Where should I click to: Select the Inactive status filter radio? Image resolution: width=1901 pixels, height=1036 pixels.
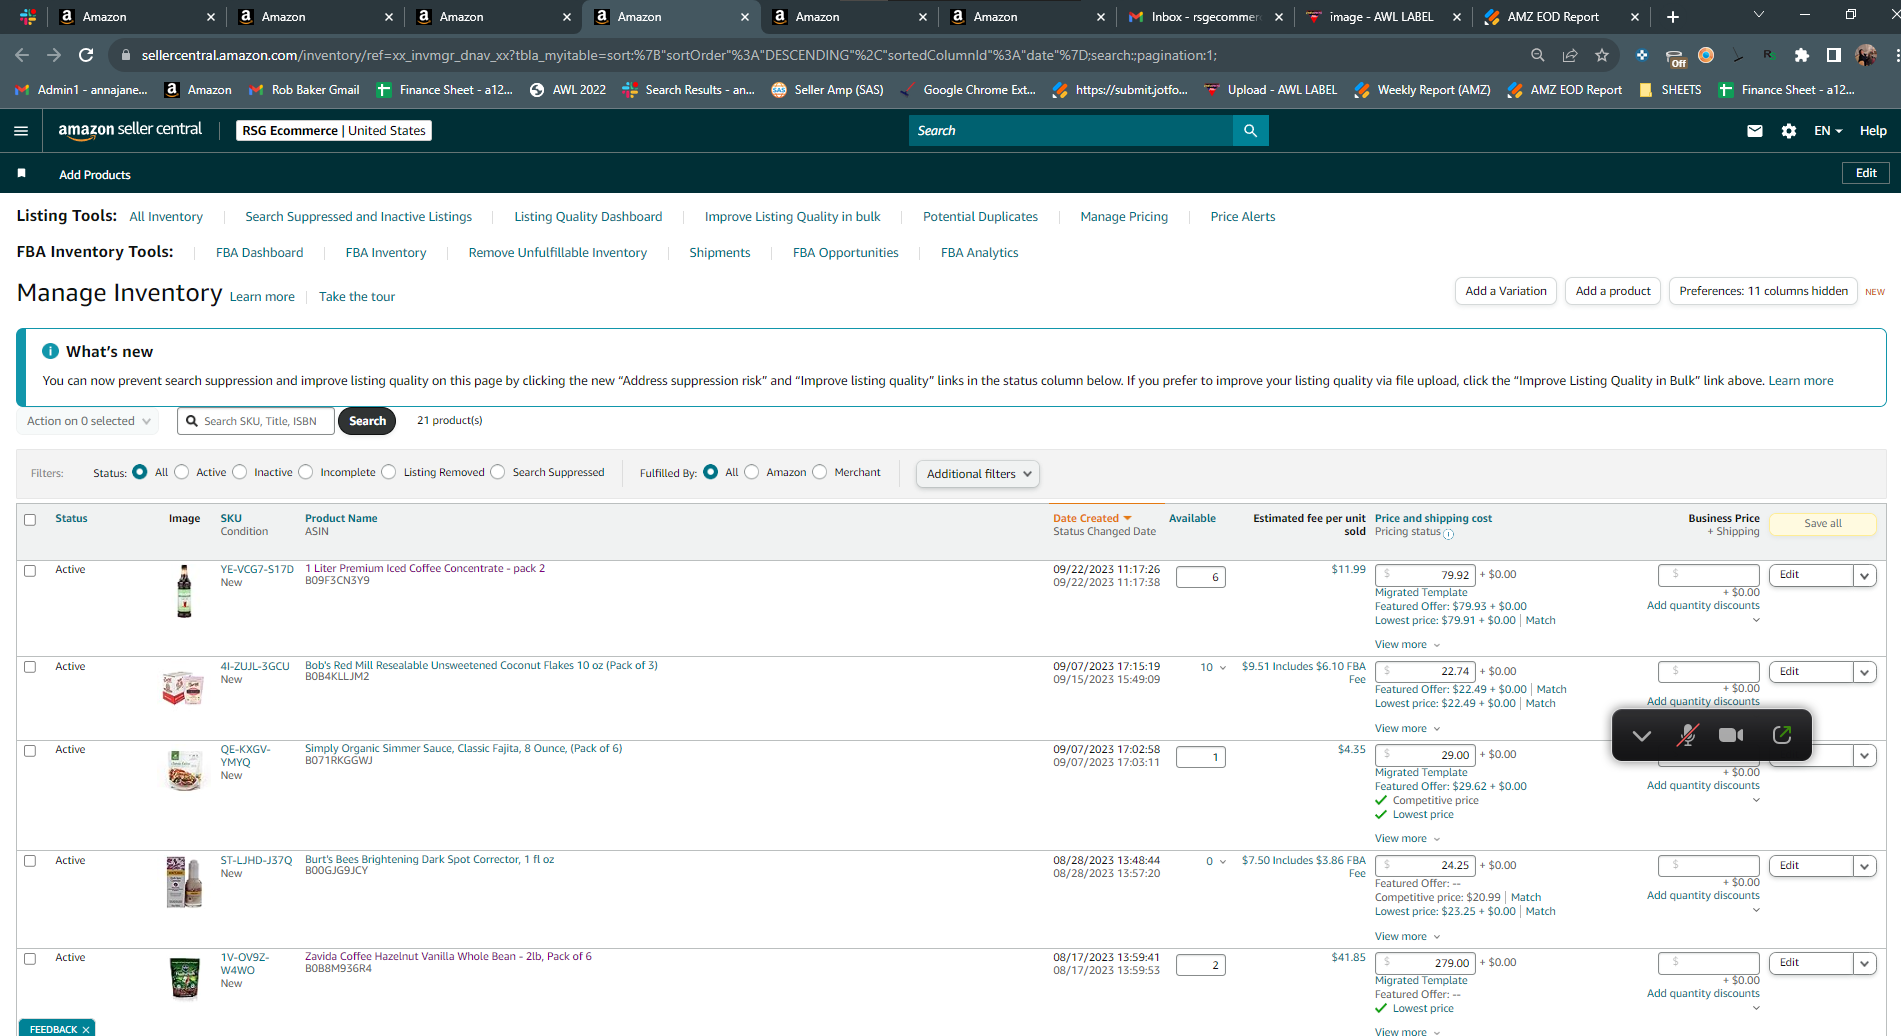click(240, 472)
